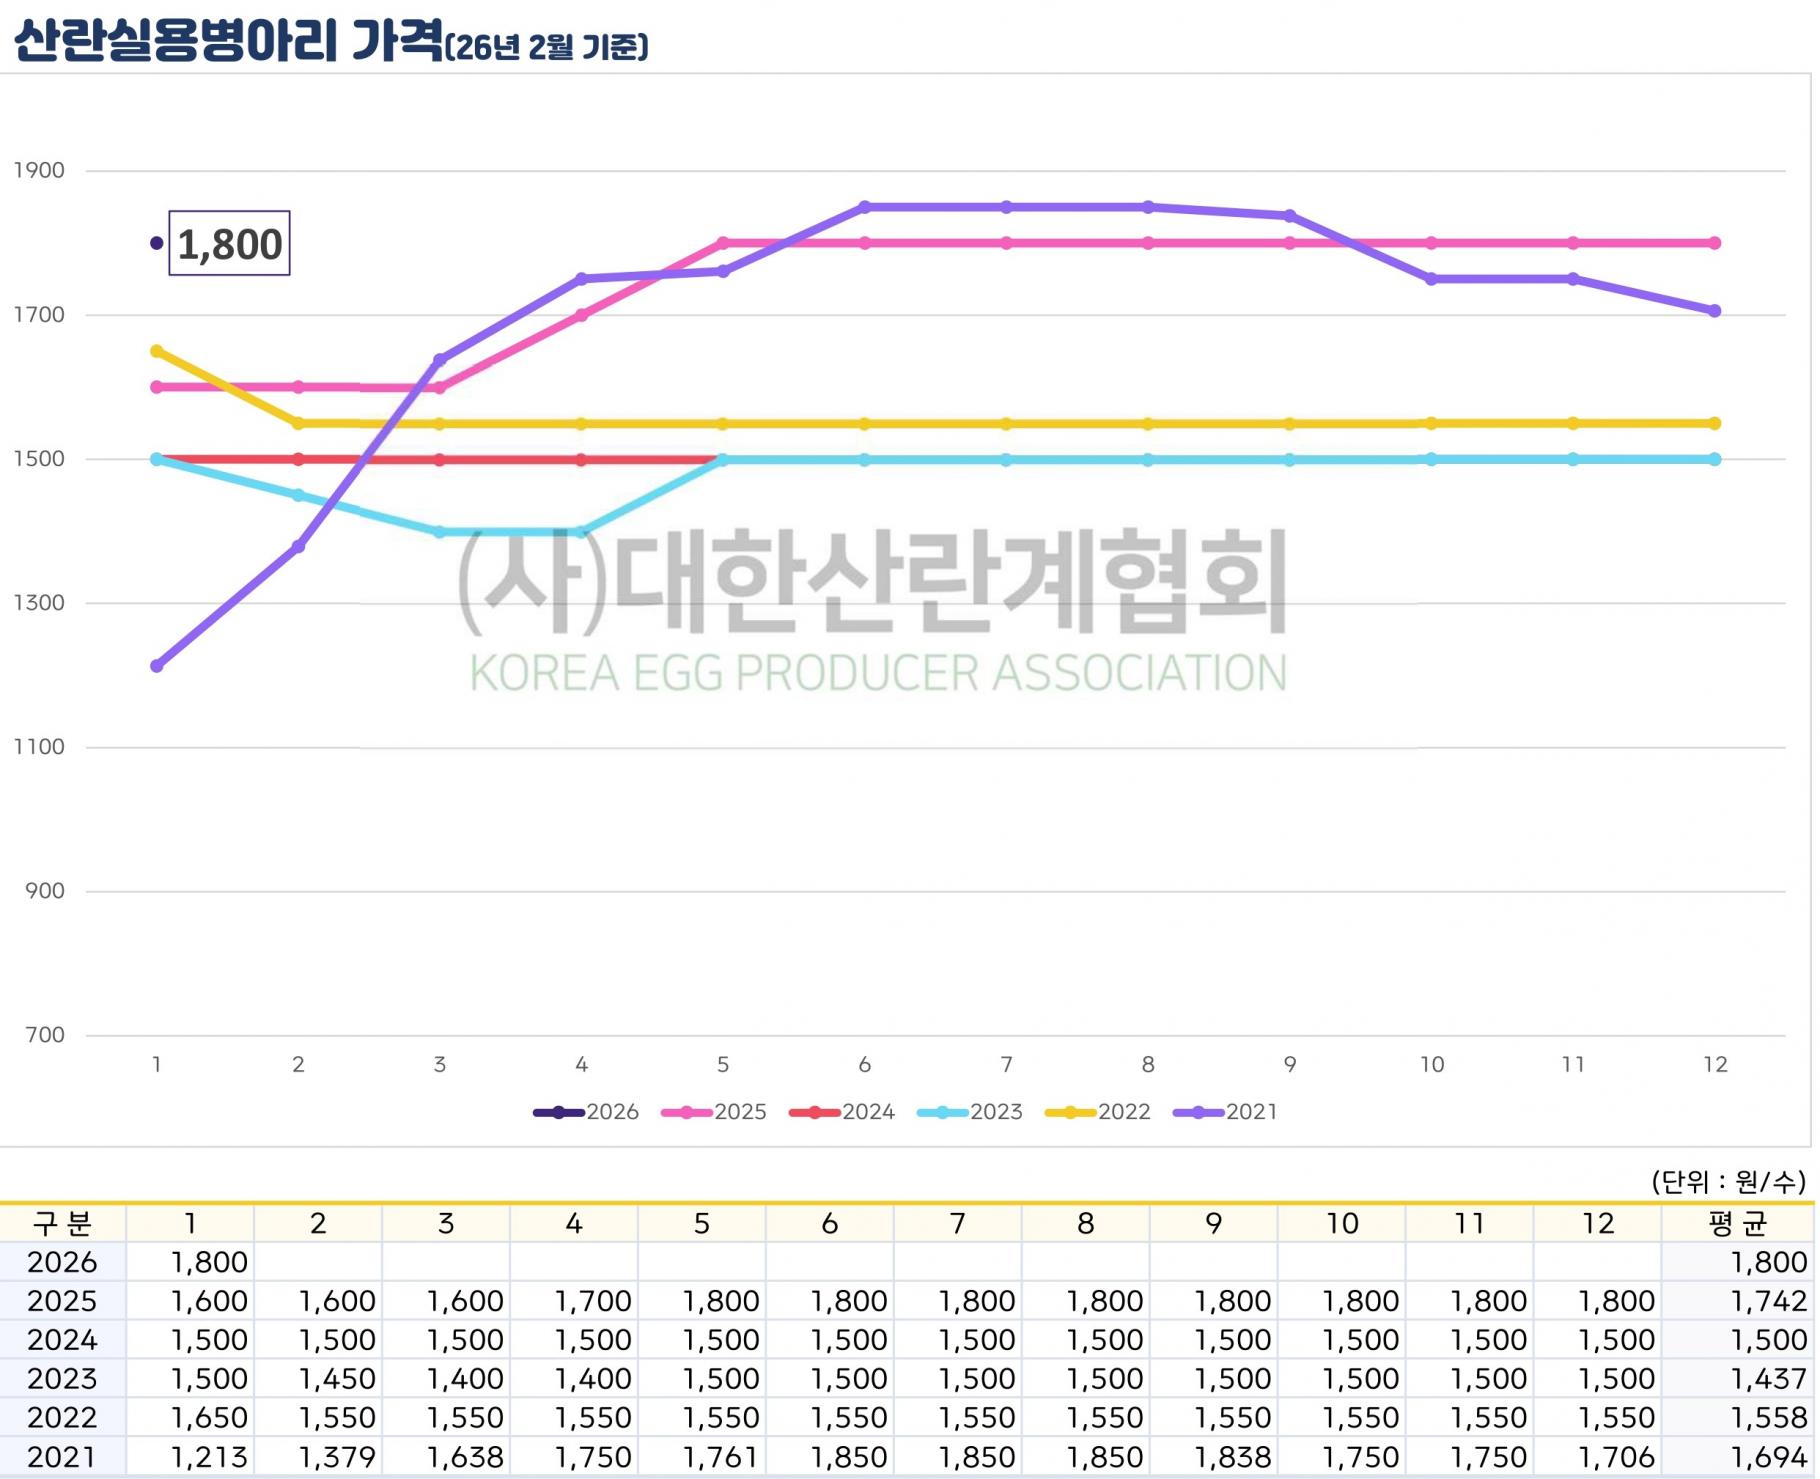Image resolution: width=1820 pixels, height=1479 pixels.
Task: Select the table cell showing 1,213
Action: (x=208, y=1457)
